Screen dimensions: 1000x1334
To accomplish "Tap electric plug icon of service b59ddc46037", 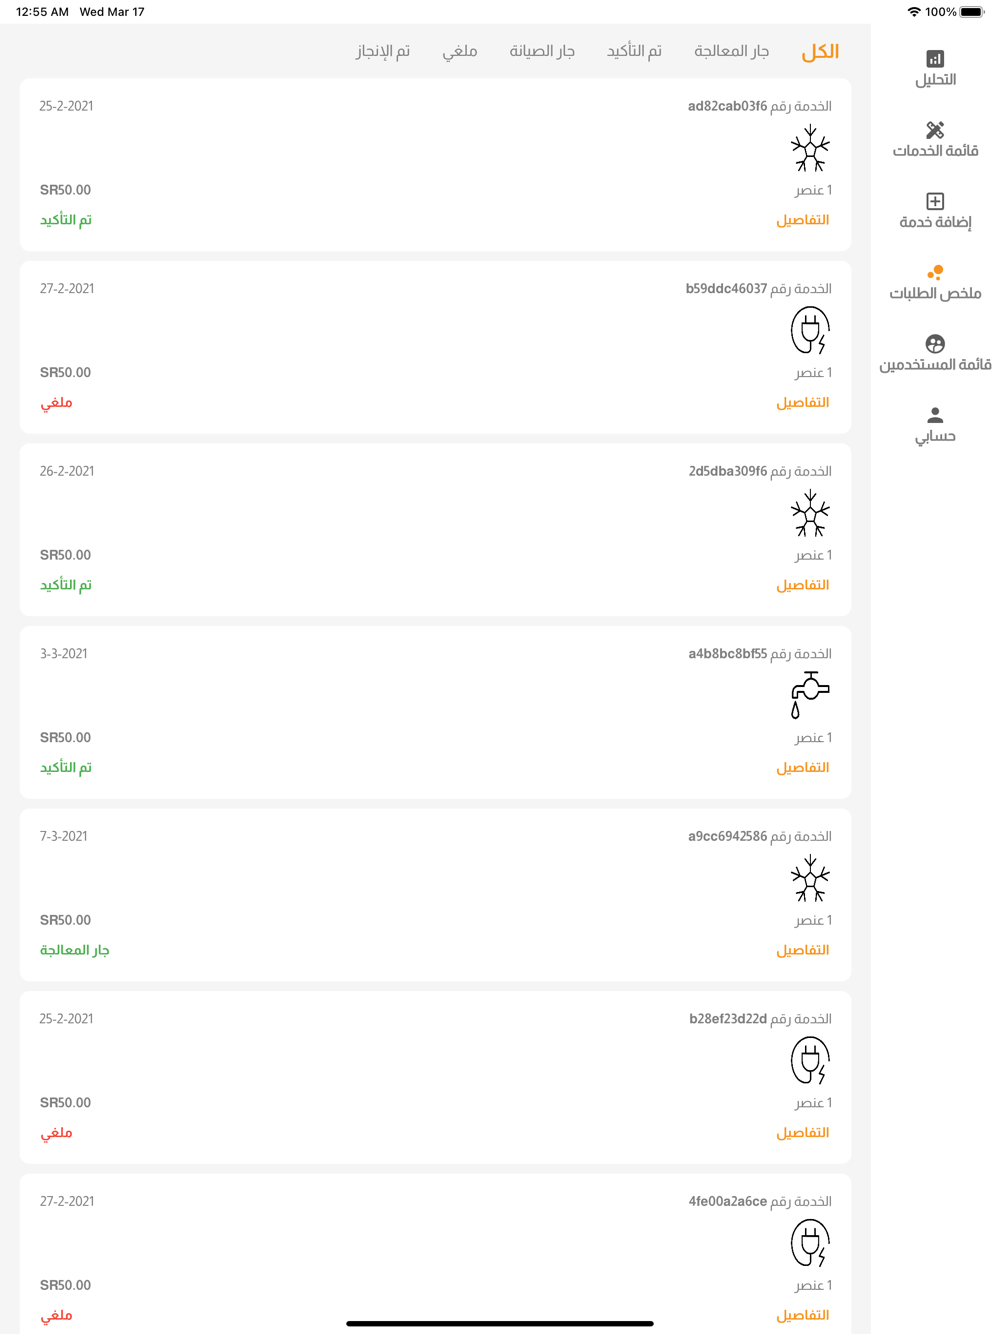I will pyautogui.click(x=810, y=331).
